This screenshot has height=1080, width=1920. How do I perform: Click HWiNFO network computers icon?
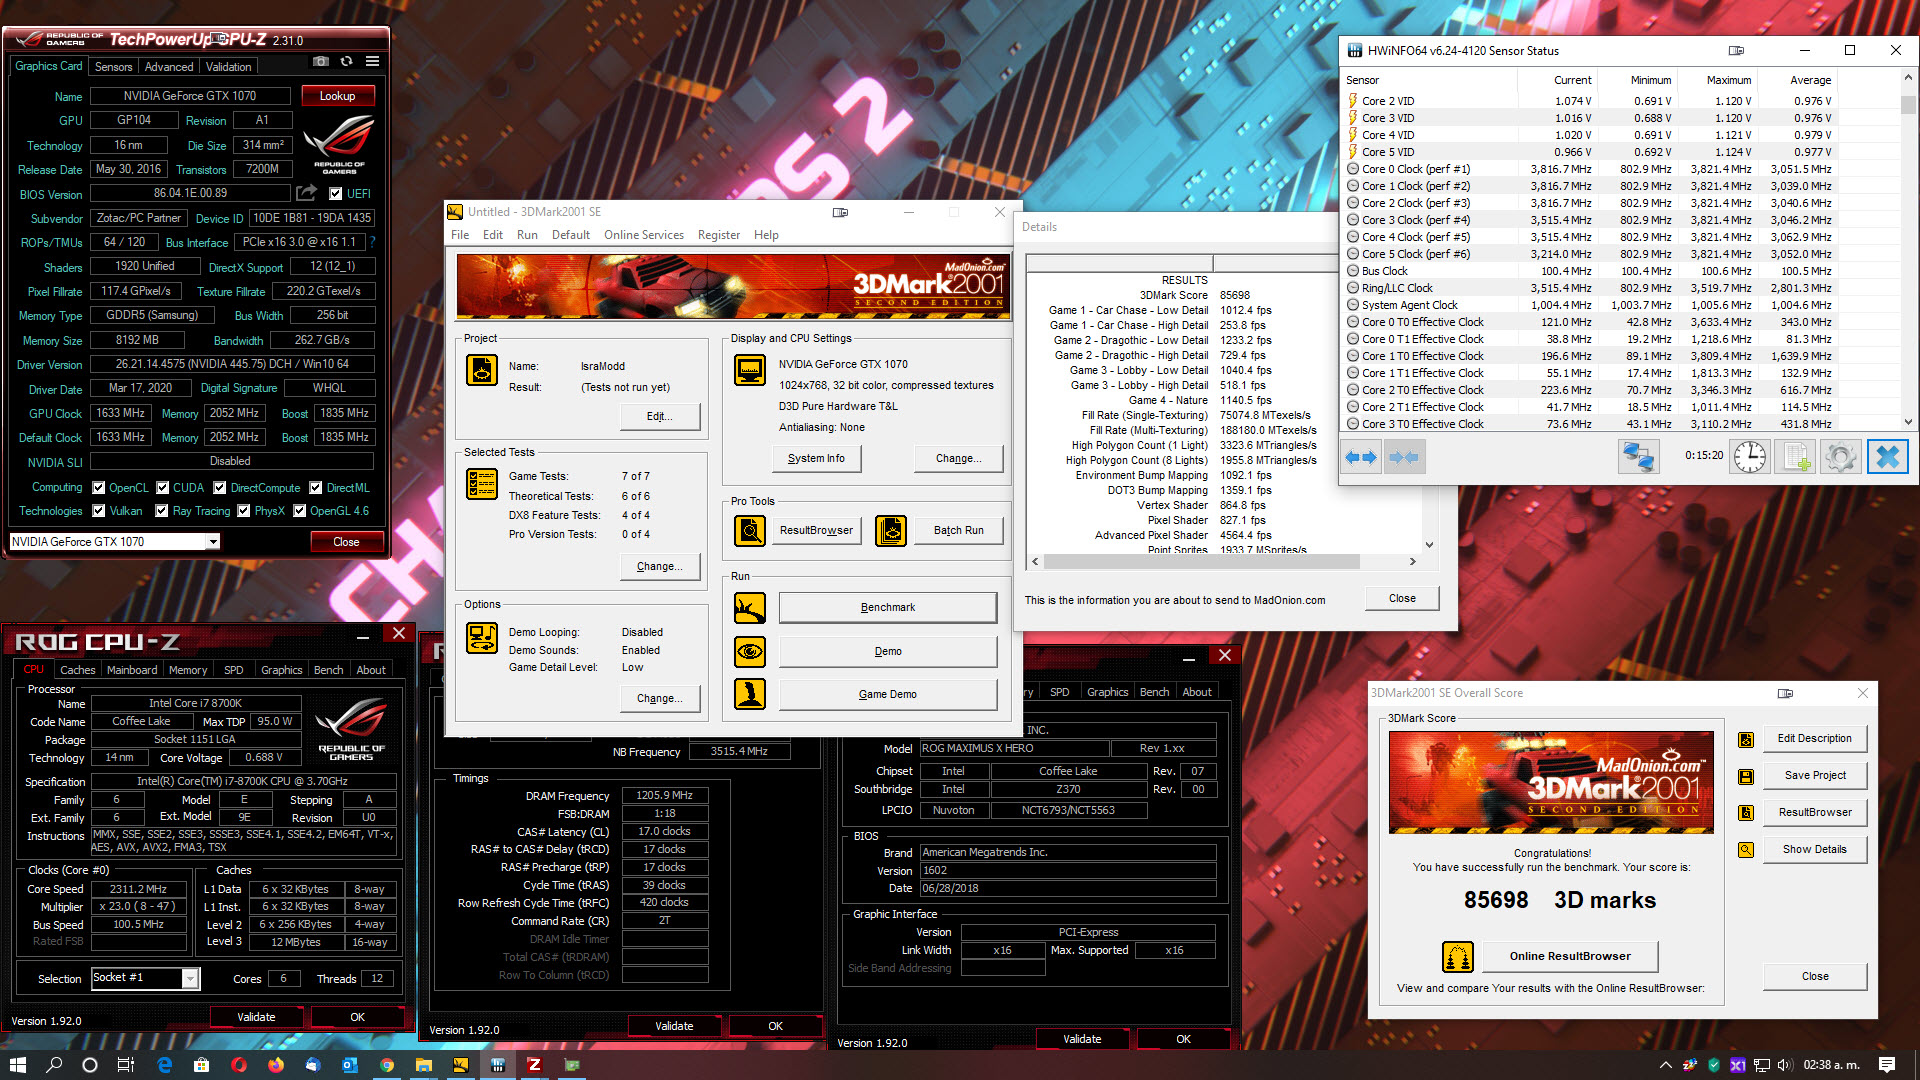1638,457
